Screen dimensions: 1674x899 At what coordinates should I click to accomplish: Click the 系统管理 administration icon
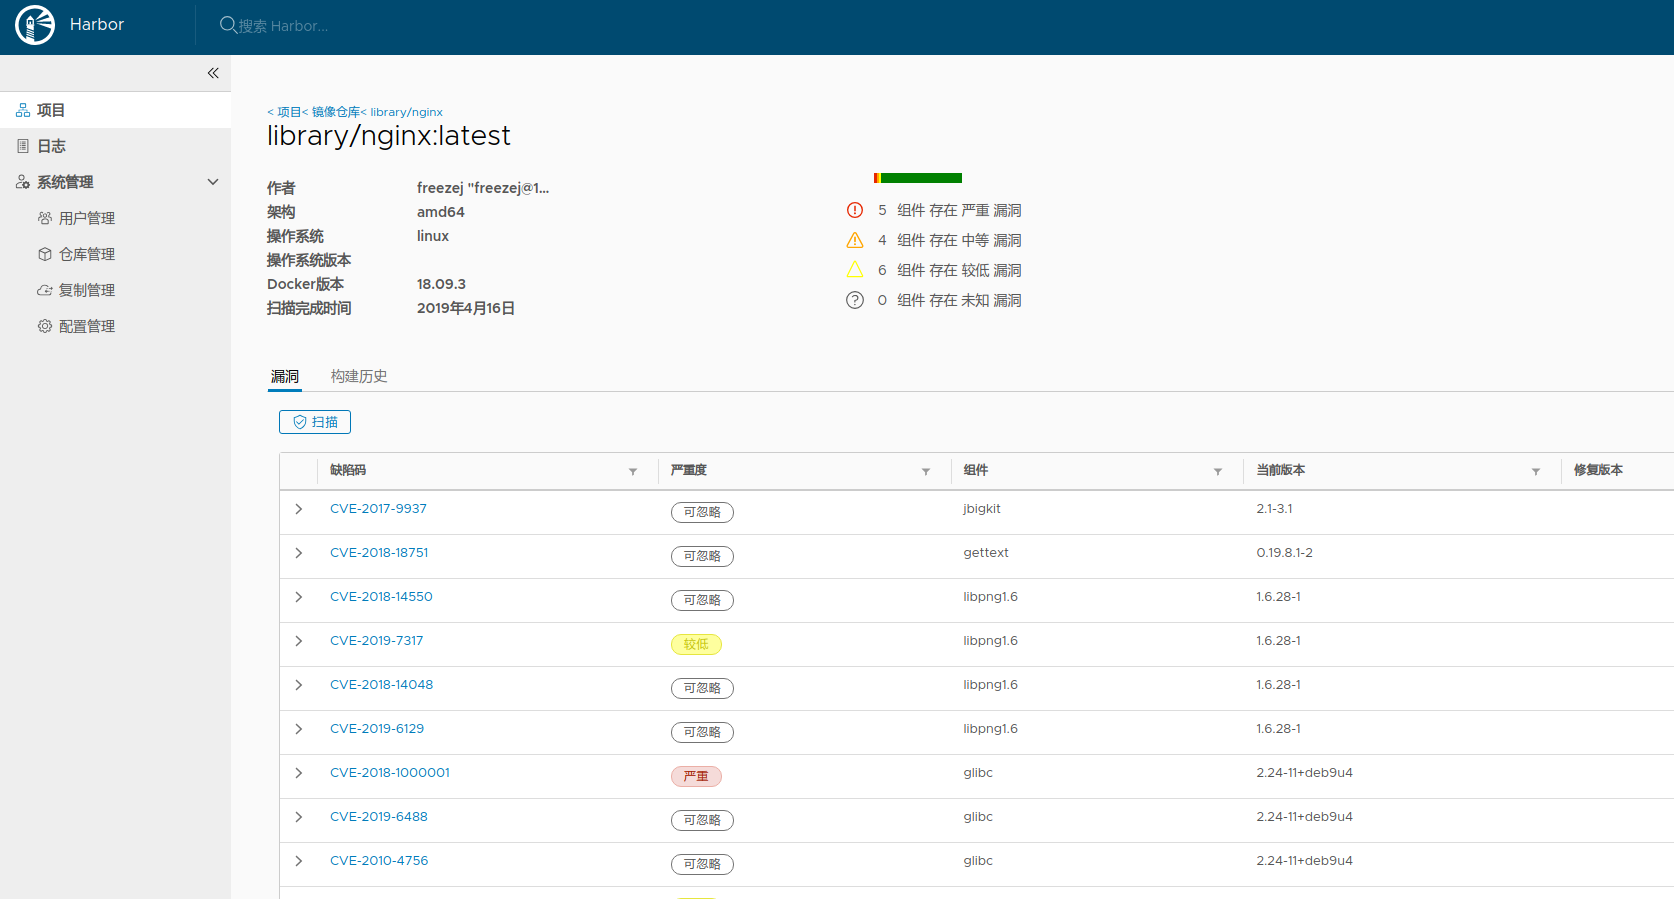[23, 182]
